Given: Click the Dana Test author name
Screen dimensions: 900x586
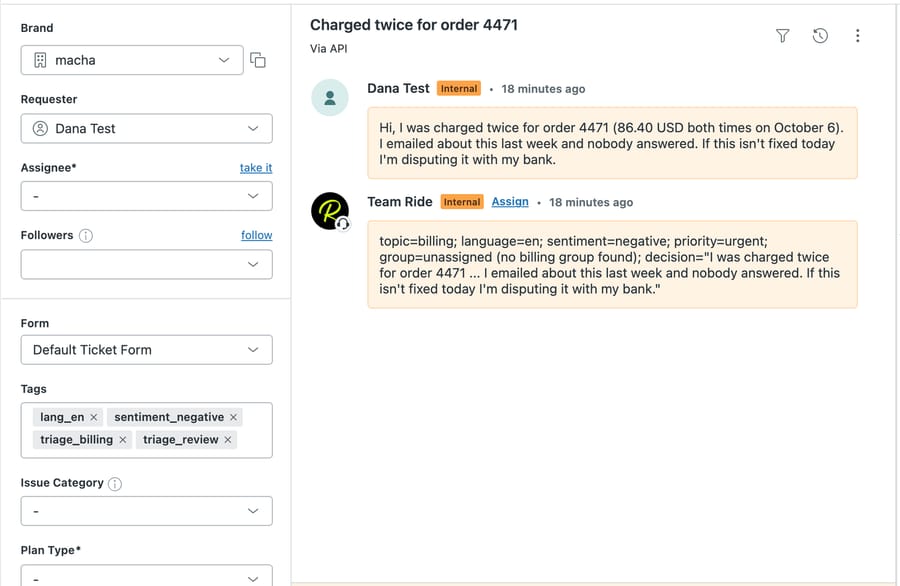Looking at the screenshot, I should (x=398, y=88).
